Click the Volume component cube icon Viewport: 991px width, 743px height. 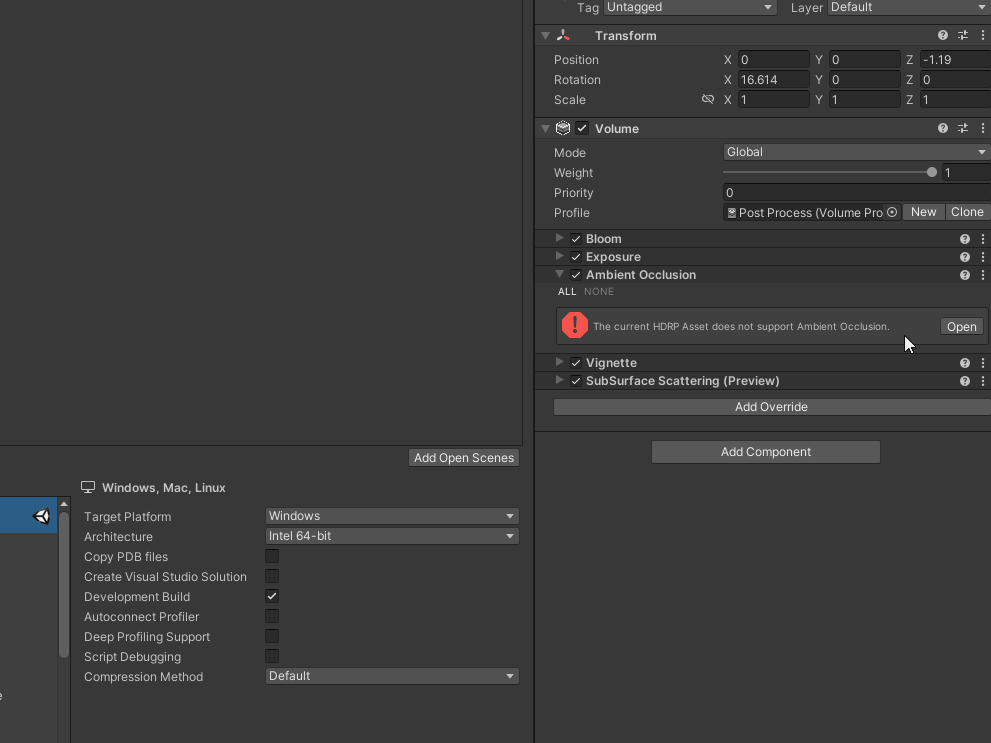562,128
